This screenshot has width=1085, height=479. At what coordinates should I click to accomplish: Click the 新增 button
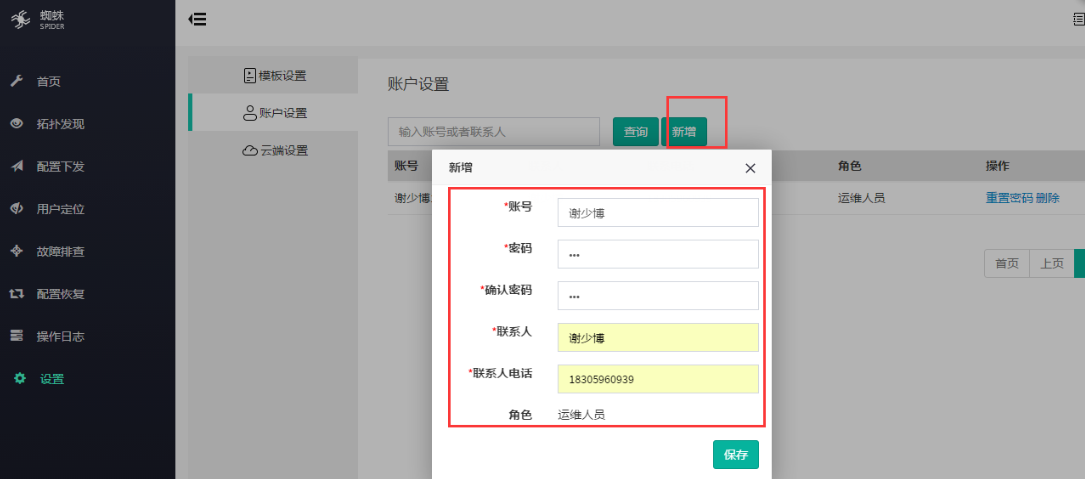(x=684, y=132)
